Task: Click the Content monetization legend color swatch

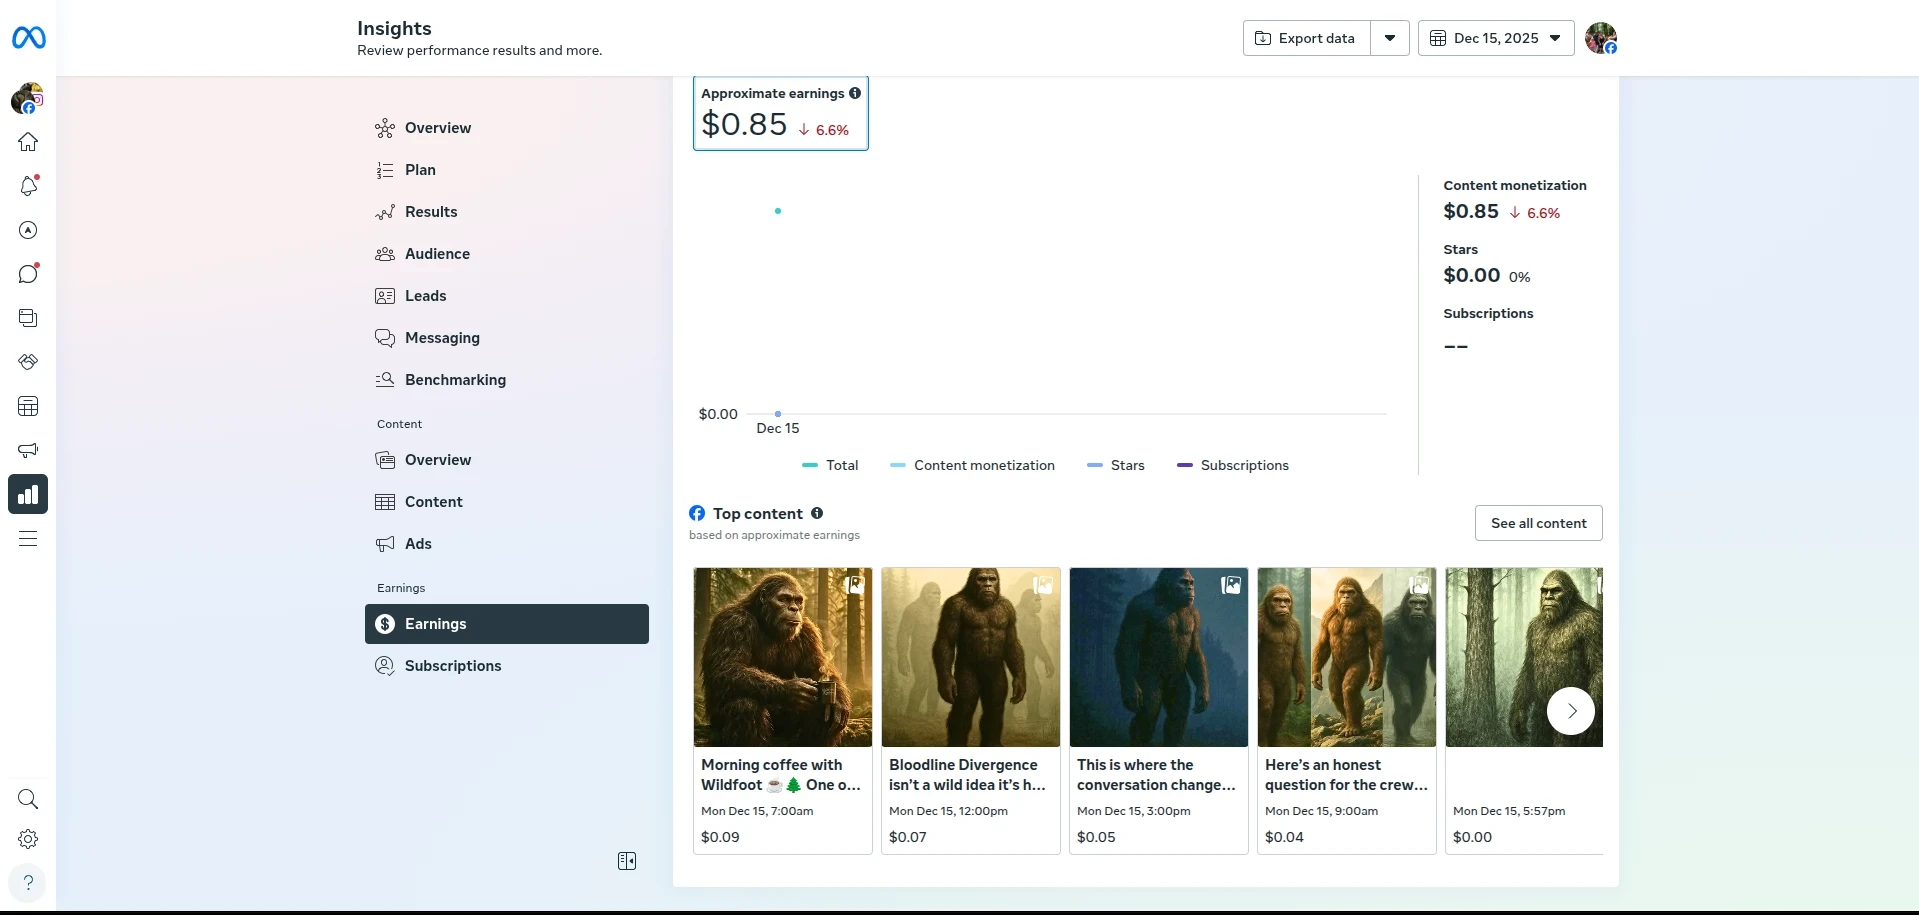Action: click(897, 465)
